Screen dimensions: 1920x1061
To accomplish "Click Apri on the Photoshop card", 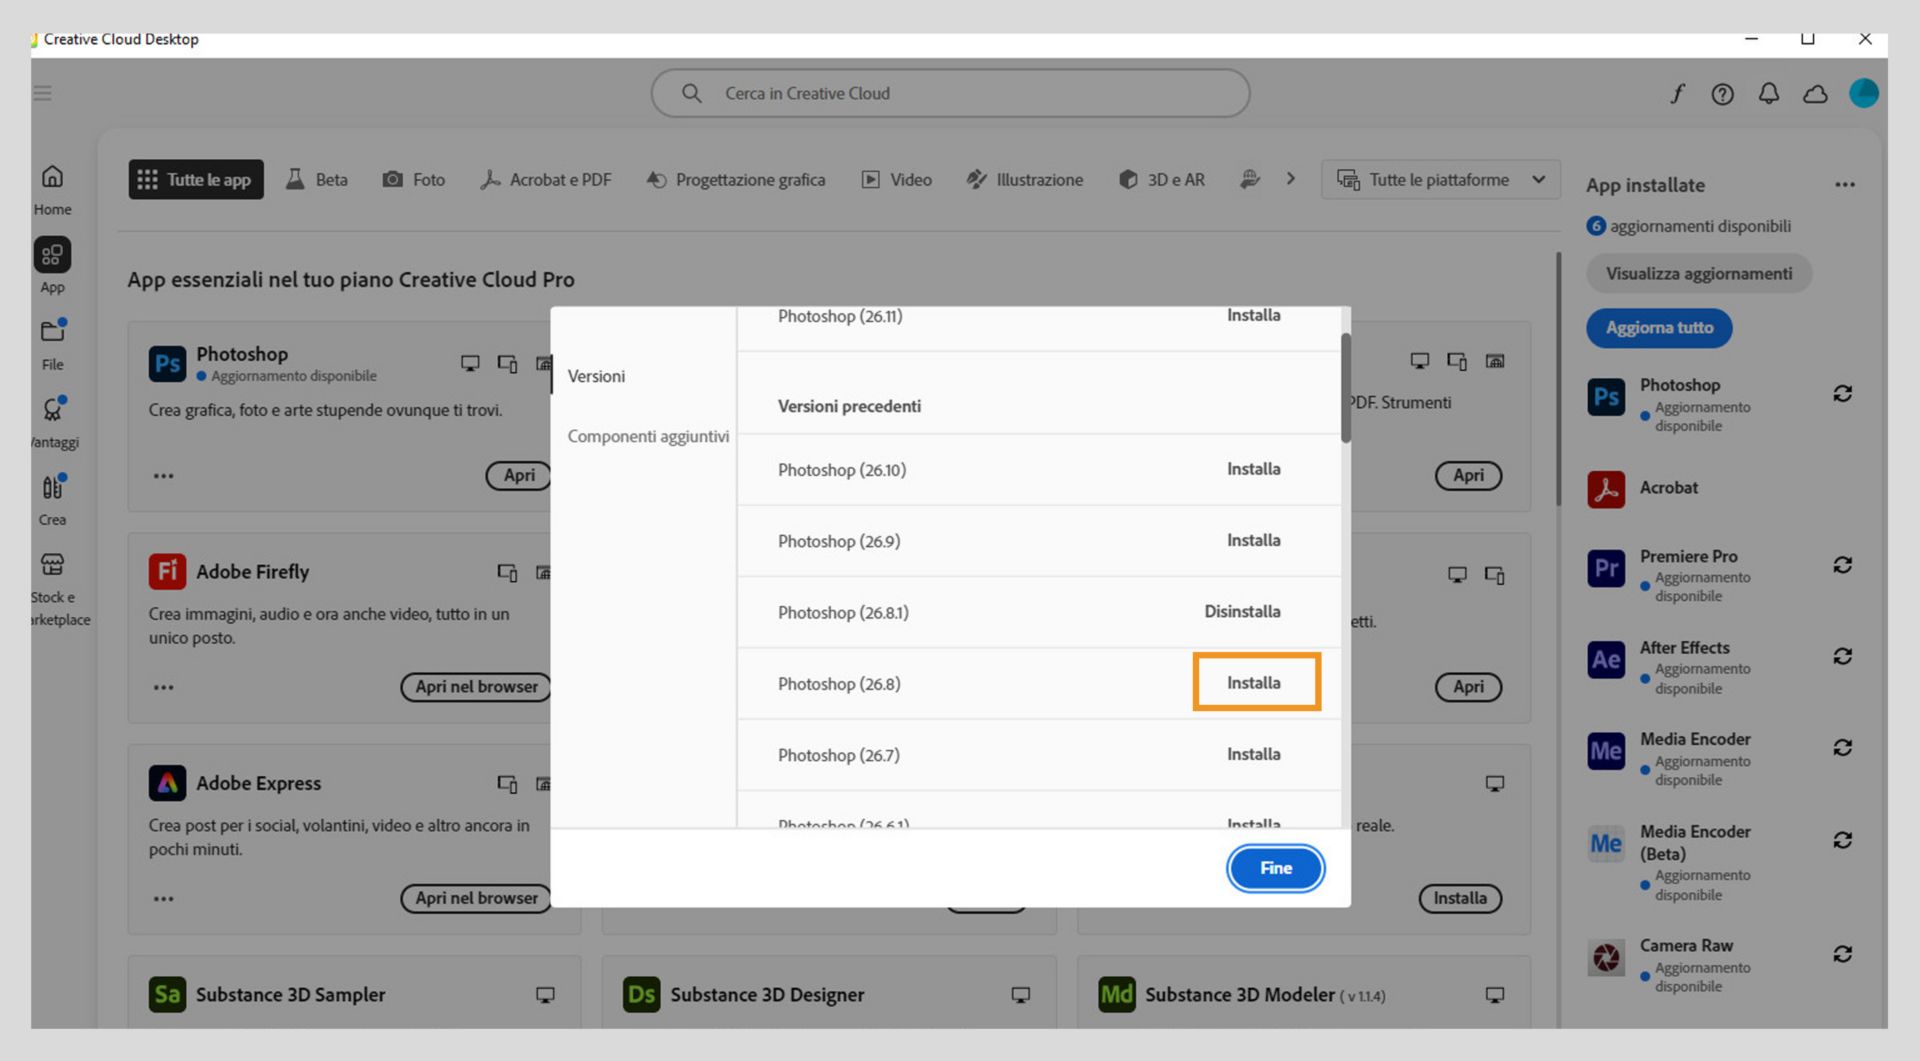I will click(518, 476).
